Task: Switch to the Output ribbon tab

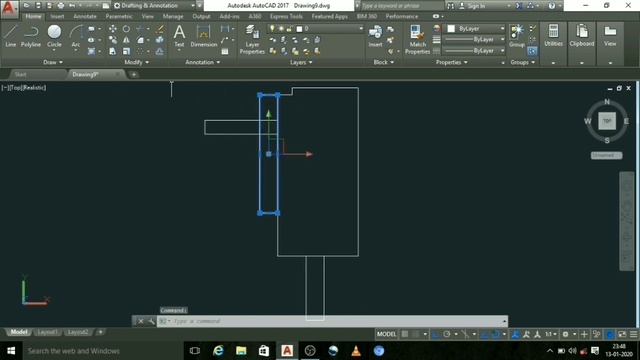Action: 201,16
